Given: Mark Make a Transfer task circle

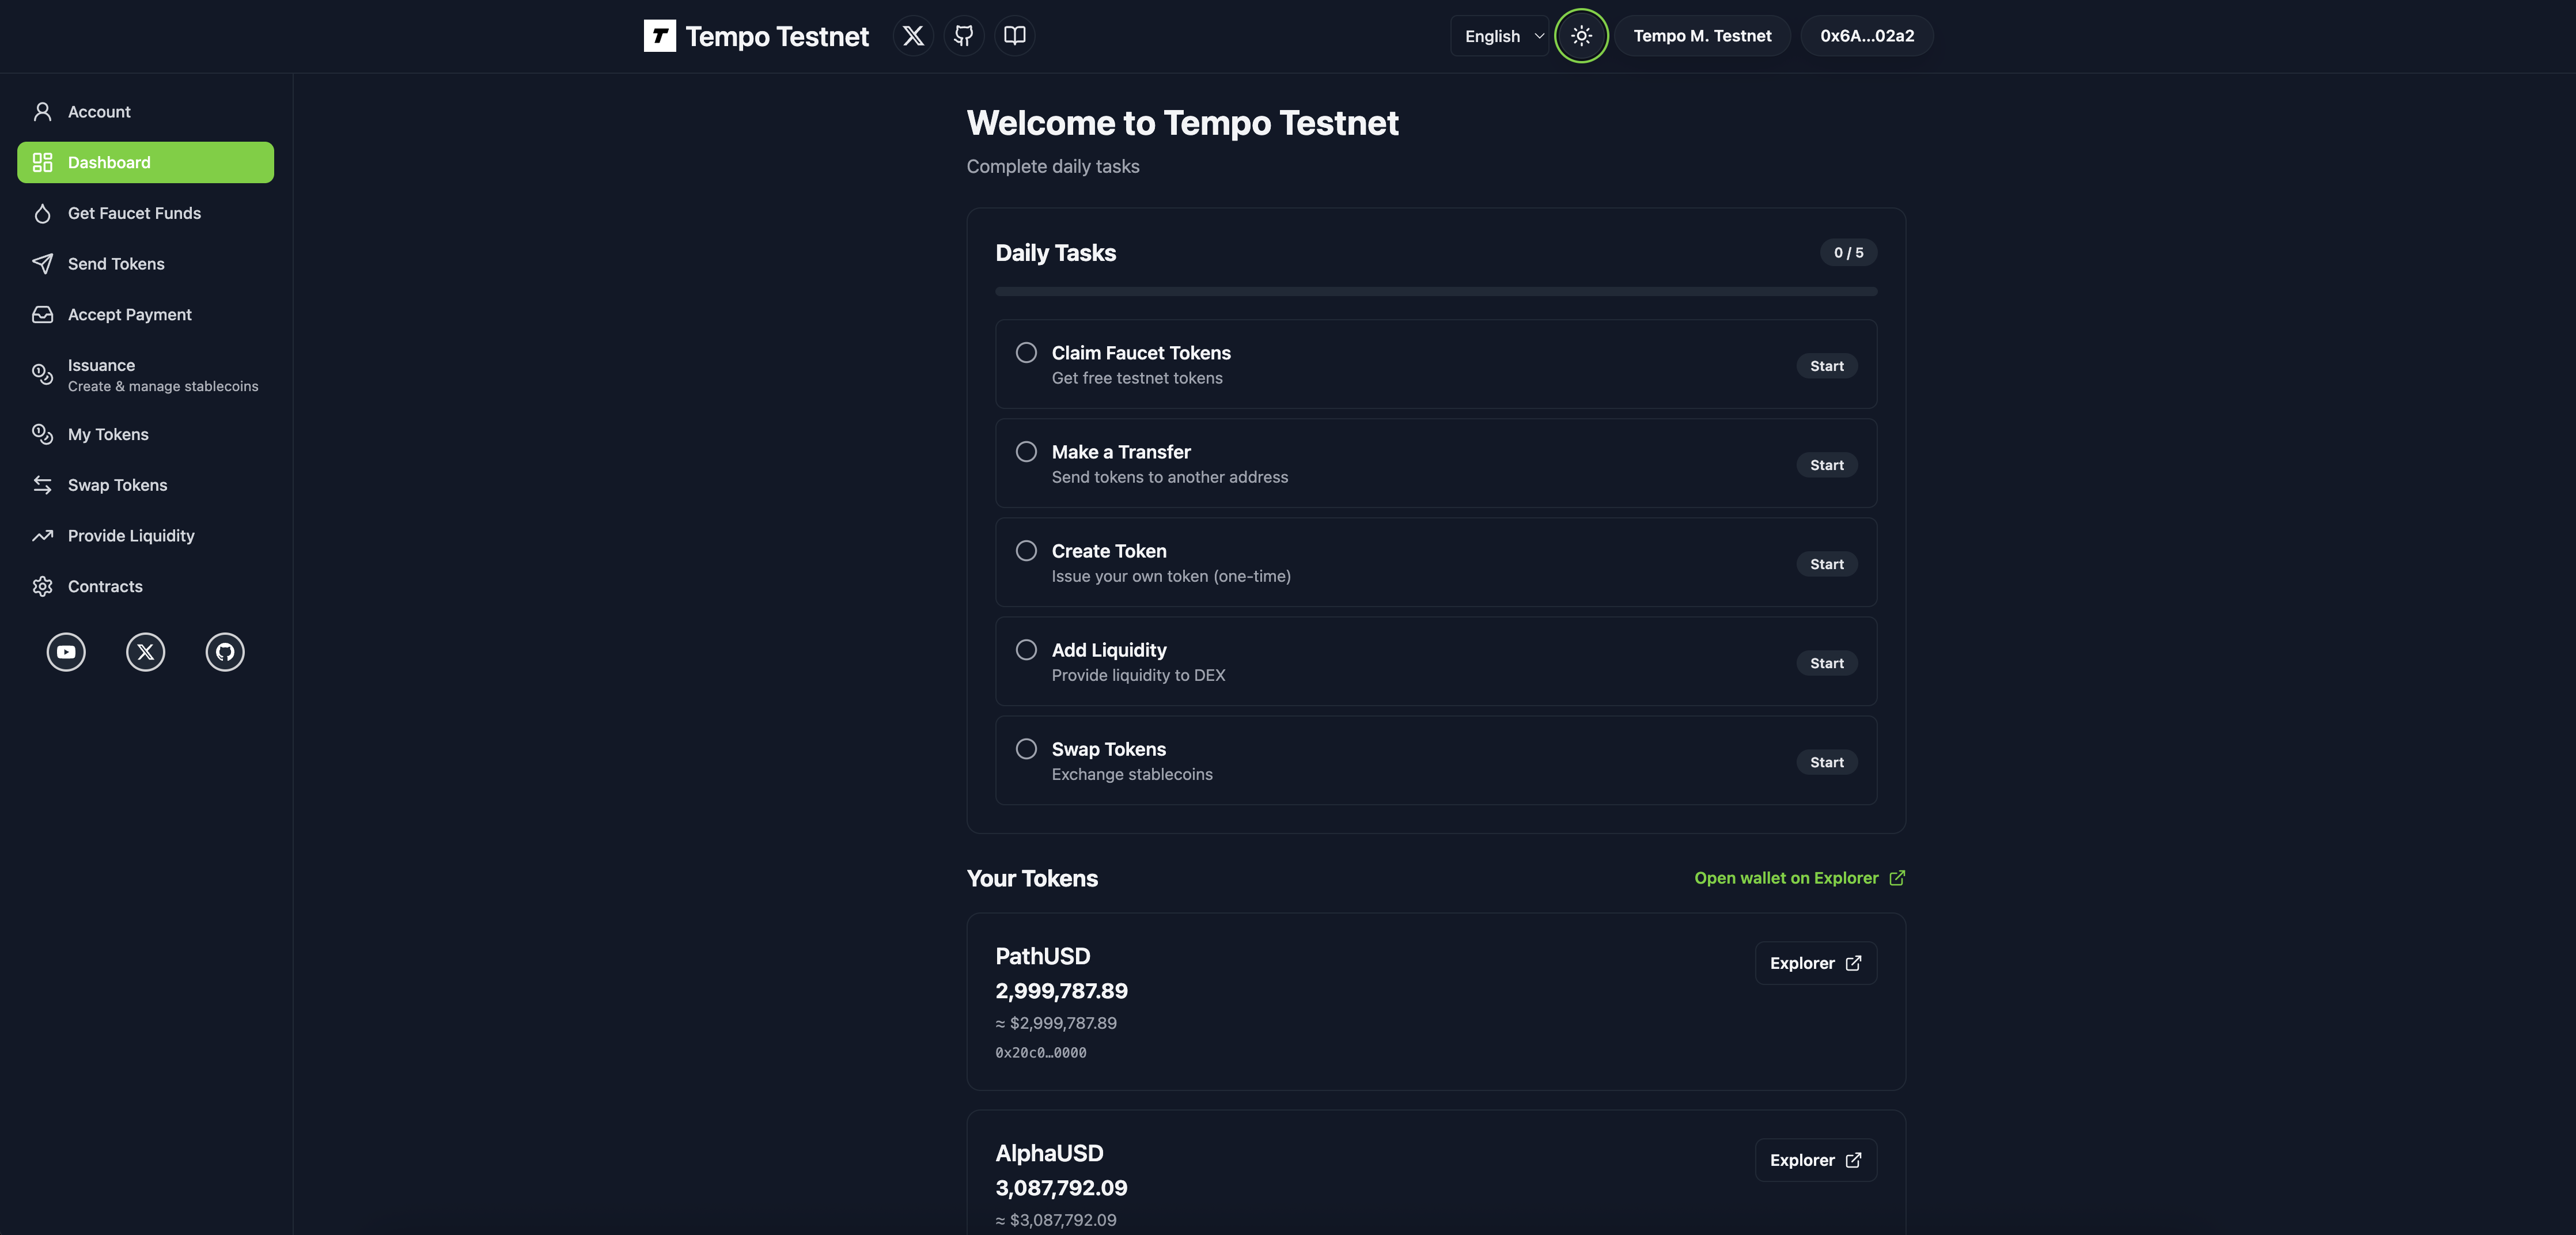Looking at the screenshot, I should 1026,452.
